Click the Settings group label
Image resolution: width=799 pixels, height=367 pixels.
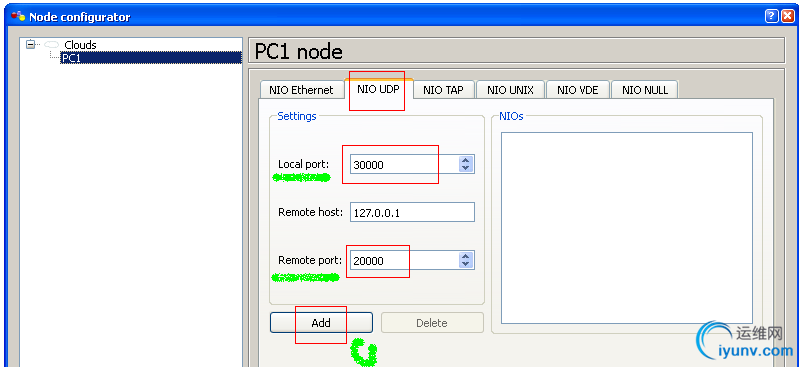click(297, 116)
